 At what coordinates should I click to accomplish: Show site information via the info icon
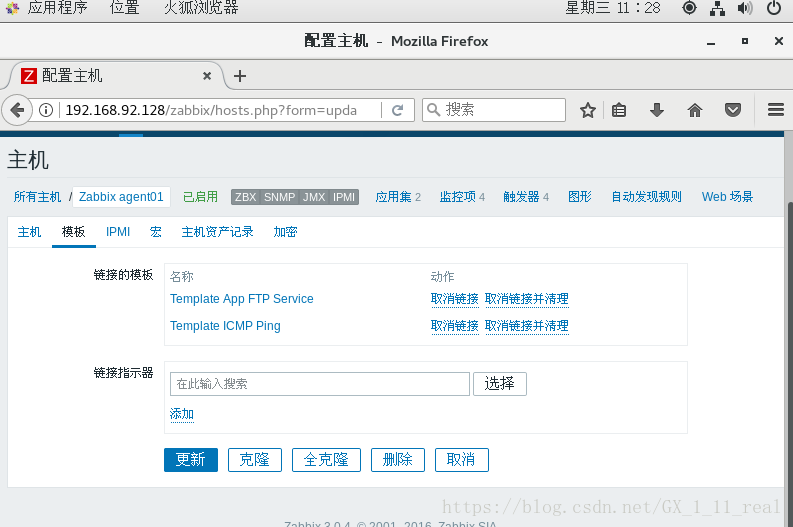[46, 110]
